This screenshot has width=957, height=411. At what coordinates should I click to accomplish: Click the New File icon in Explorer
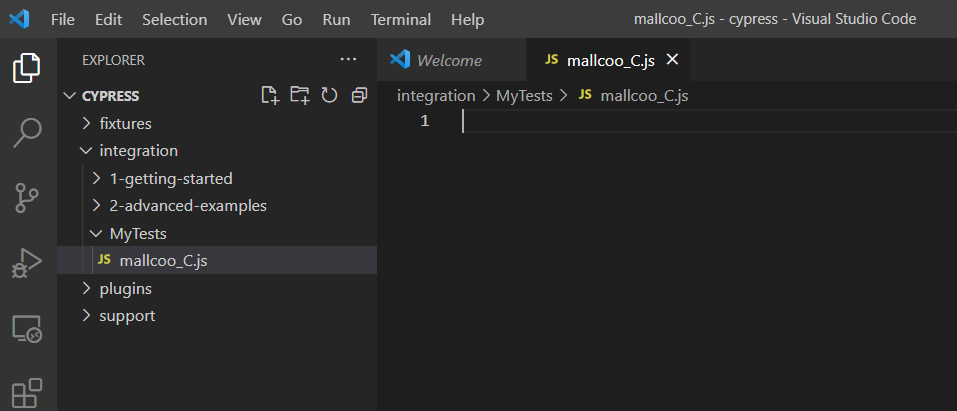pos(269,95)
